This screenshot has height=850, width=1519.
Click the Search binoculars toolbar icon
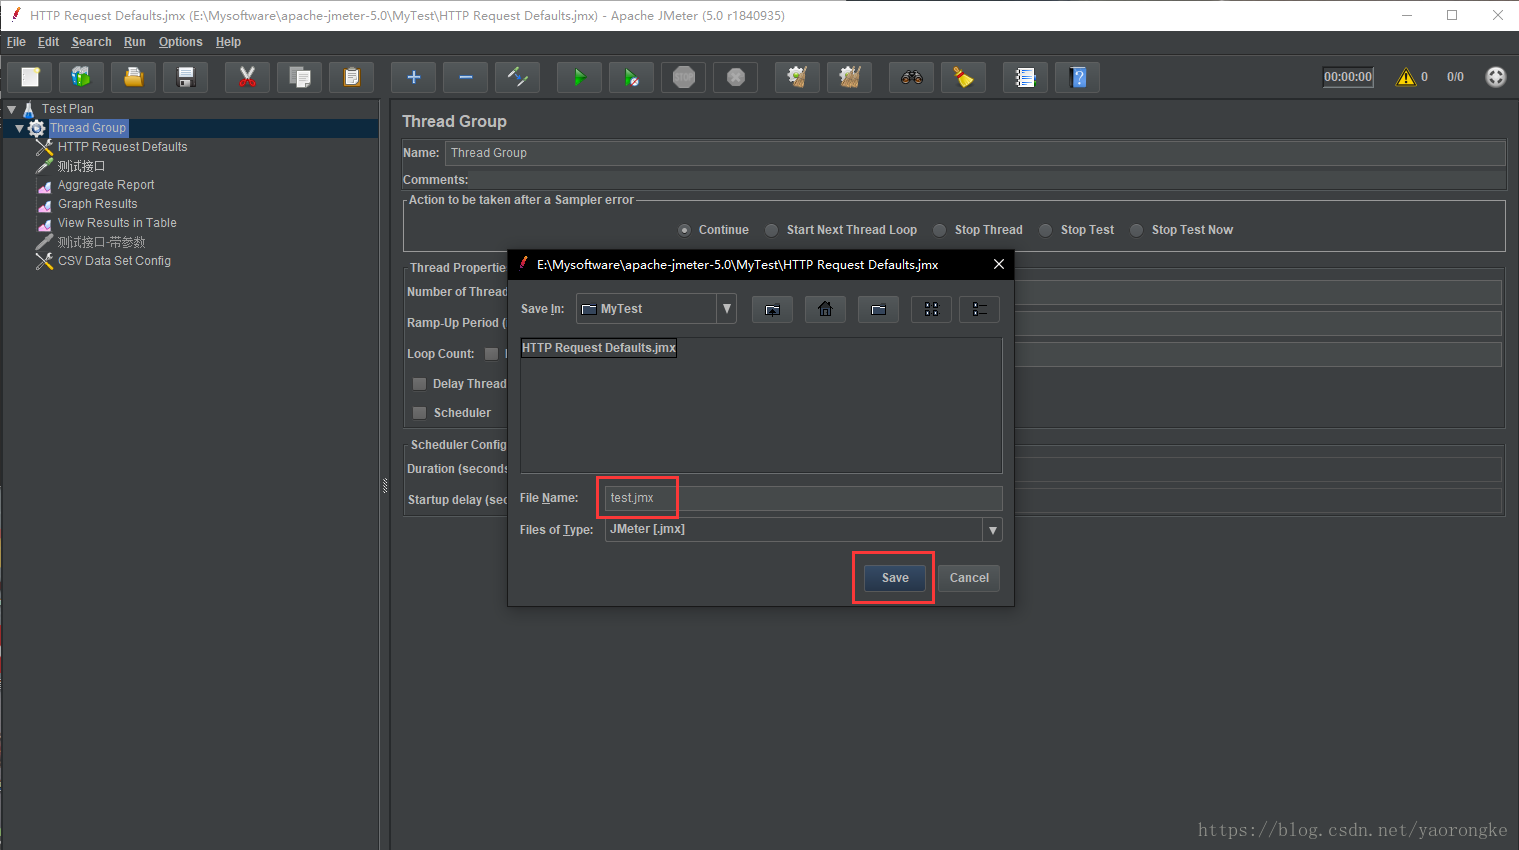coord(911,77)
